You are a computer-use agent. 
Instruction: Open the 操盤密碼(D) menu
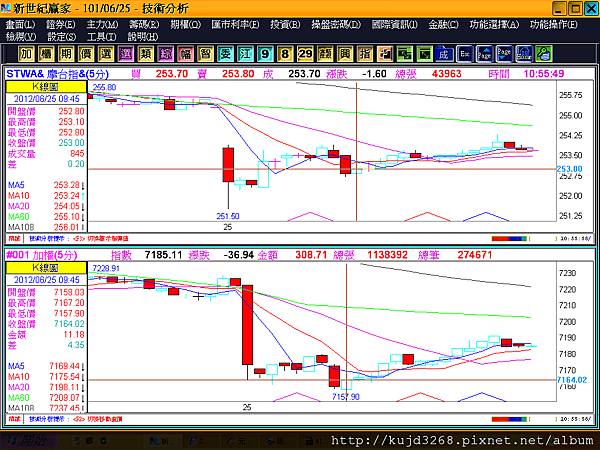336,24
